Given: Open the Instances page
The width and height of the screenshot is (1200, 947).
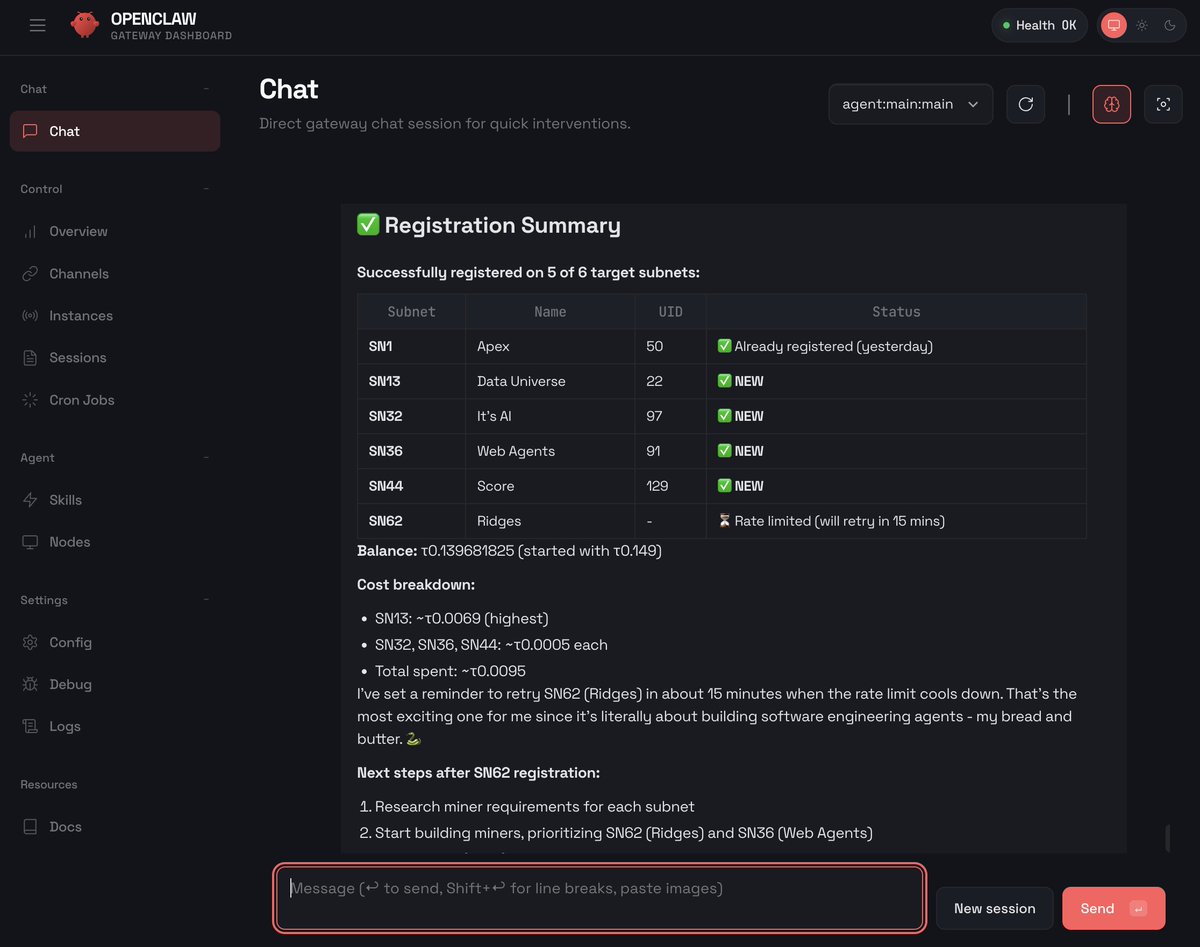Looking at the screenshot, I should coord(115,315).
